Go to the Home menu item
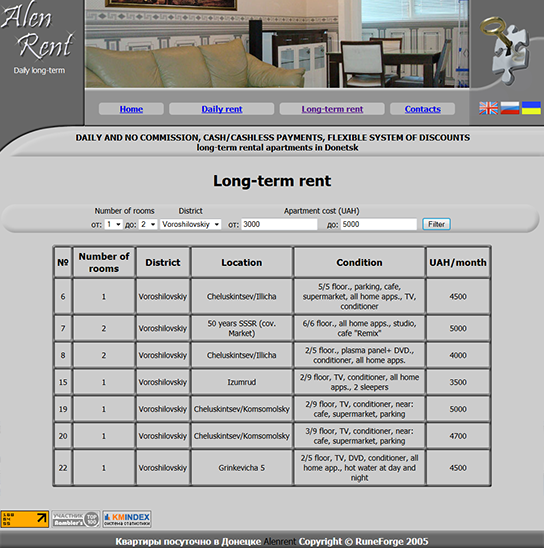The image size is (544, 548). tap(131, 109)
